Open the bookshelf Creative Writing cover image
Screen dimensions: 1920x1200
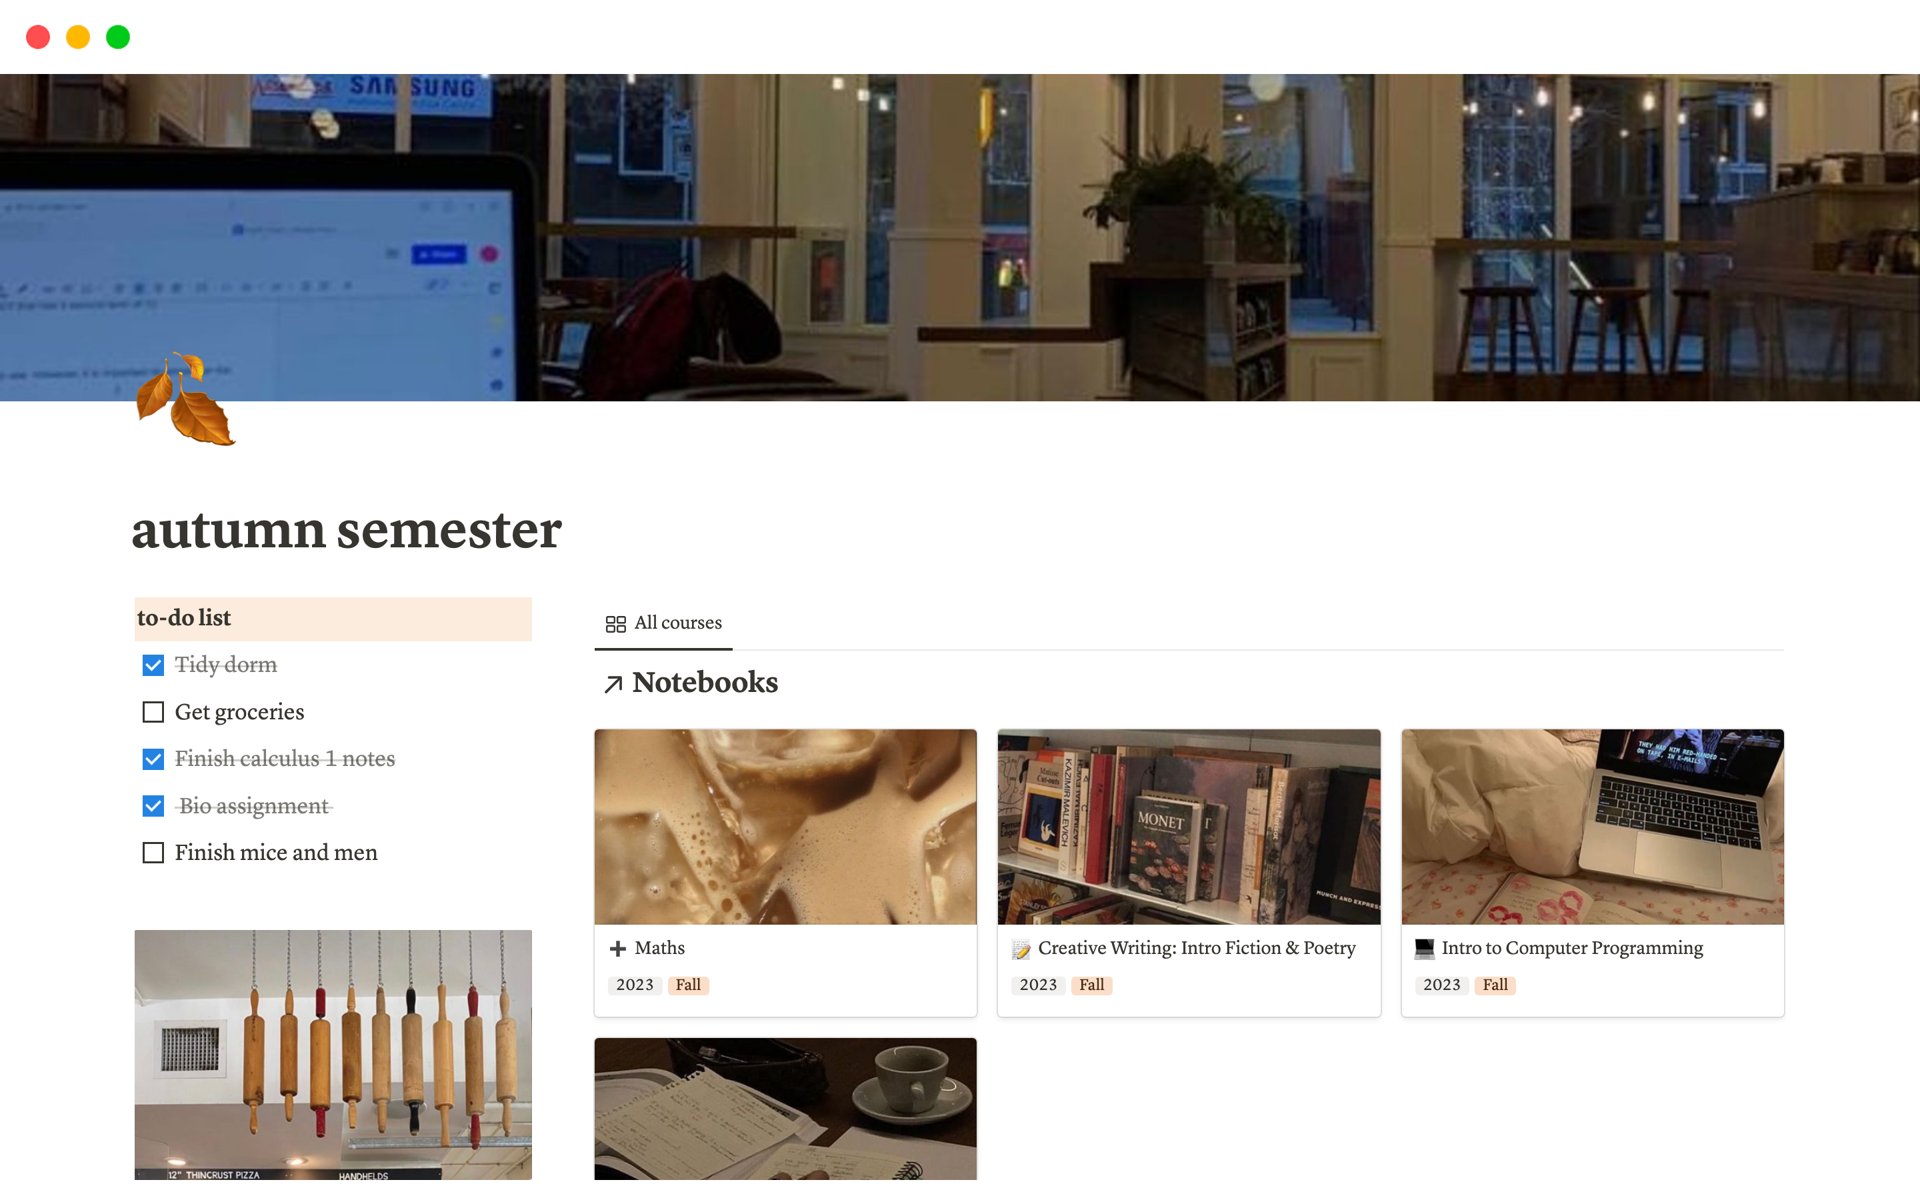[x=1189, y=827]
